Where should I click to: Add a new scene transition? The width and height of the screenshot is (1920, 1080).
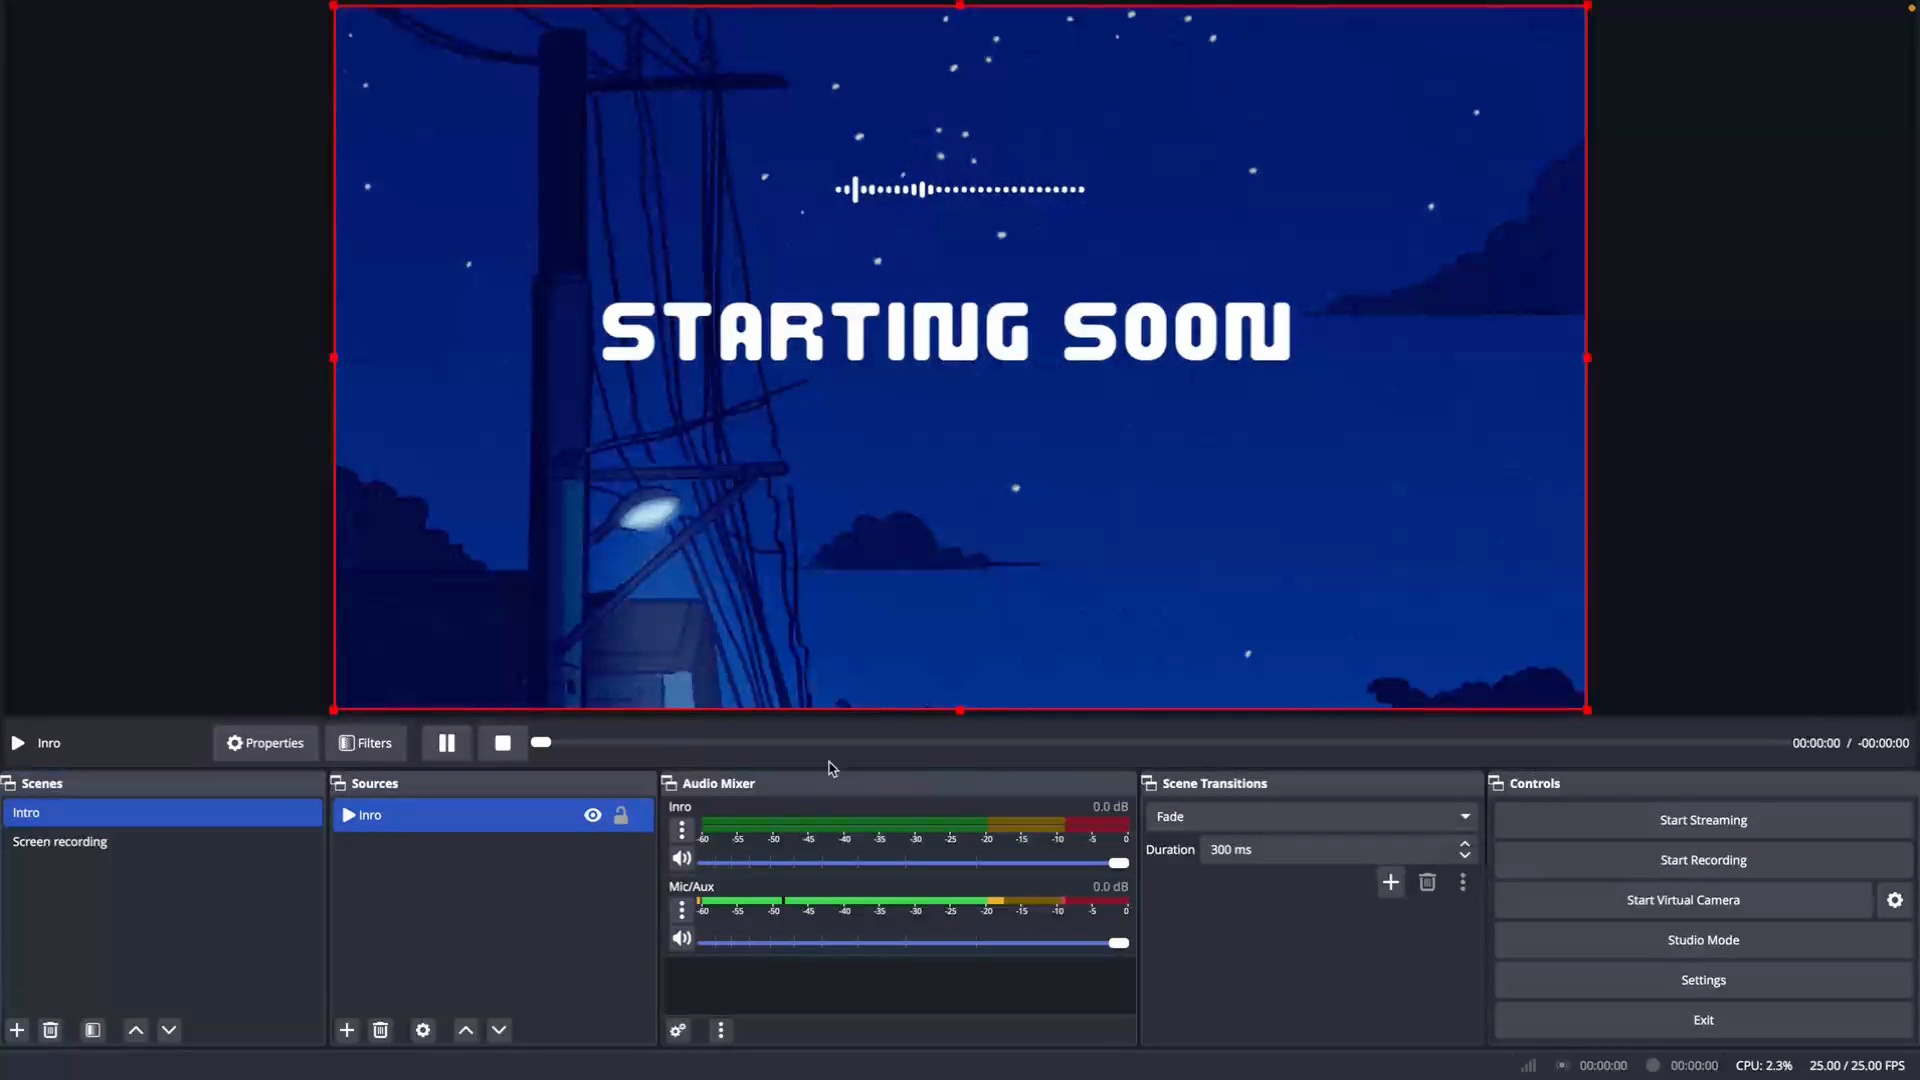tap(1390, 882)
